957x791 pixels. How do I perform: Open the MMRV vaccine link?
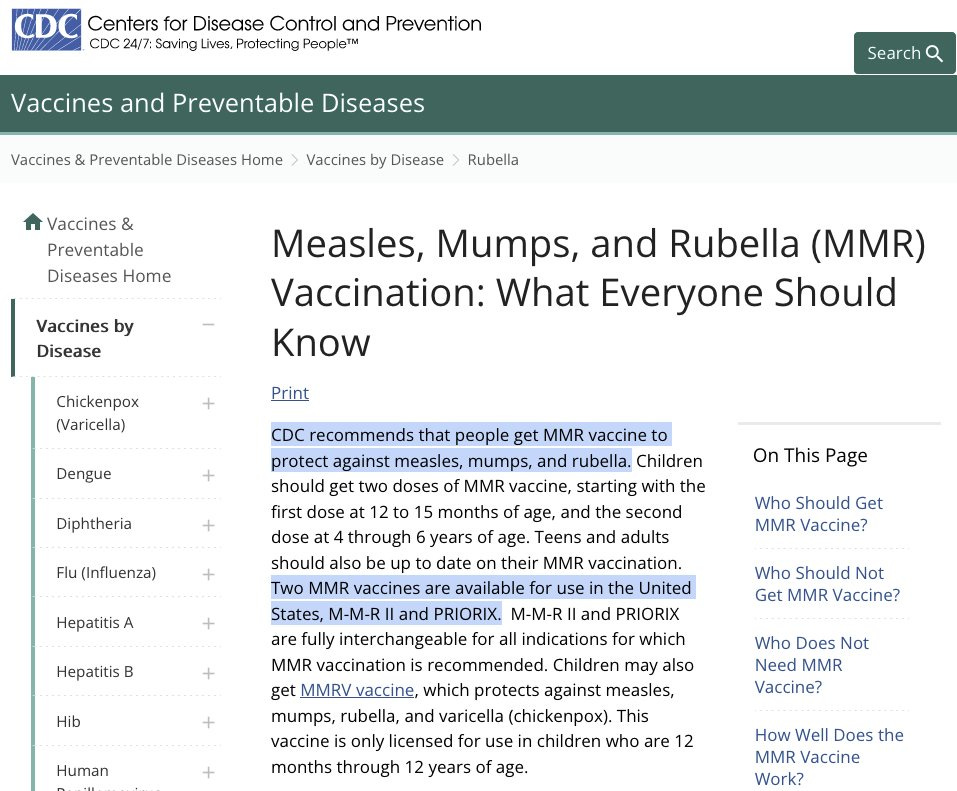[357, 690]
